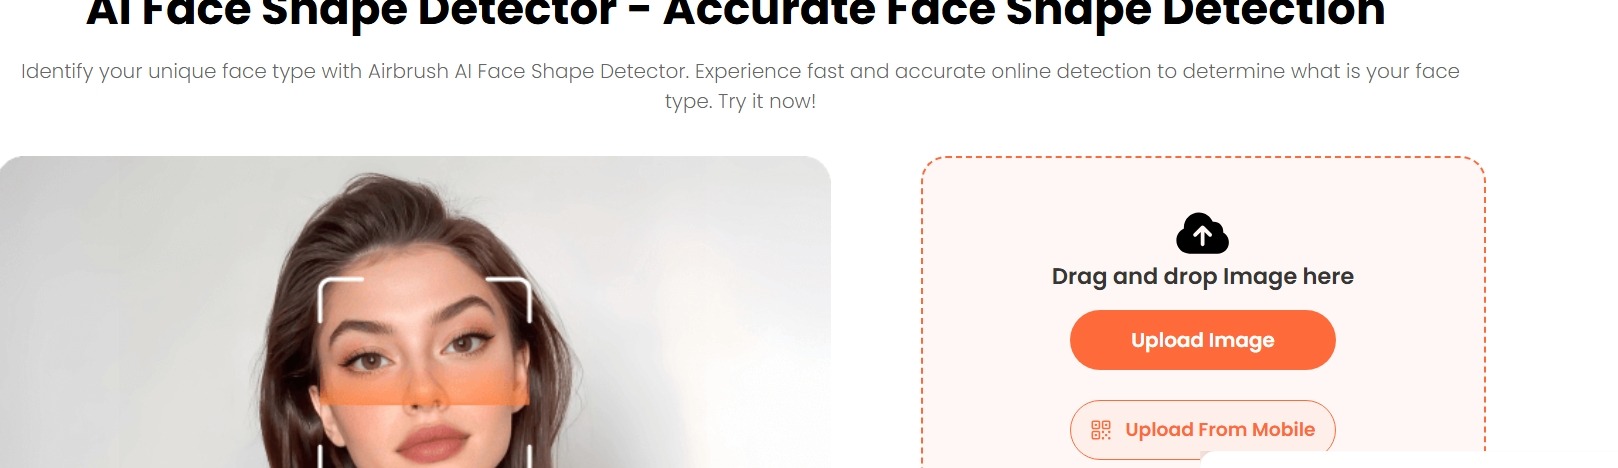Image resolution: width=1618 pixels, height=468 pixels.
Task: Click the dashed orange border of the upload box
Action: coord(1203,158)
